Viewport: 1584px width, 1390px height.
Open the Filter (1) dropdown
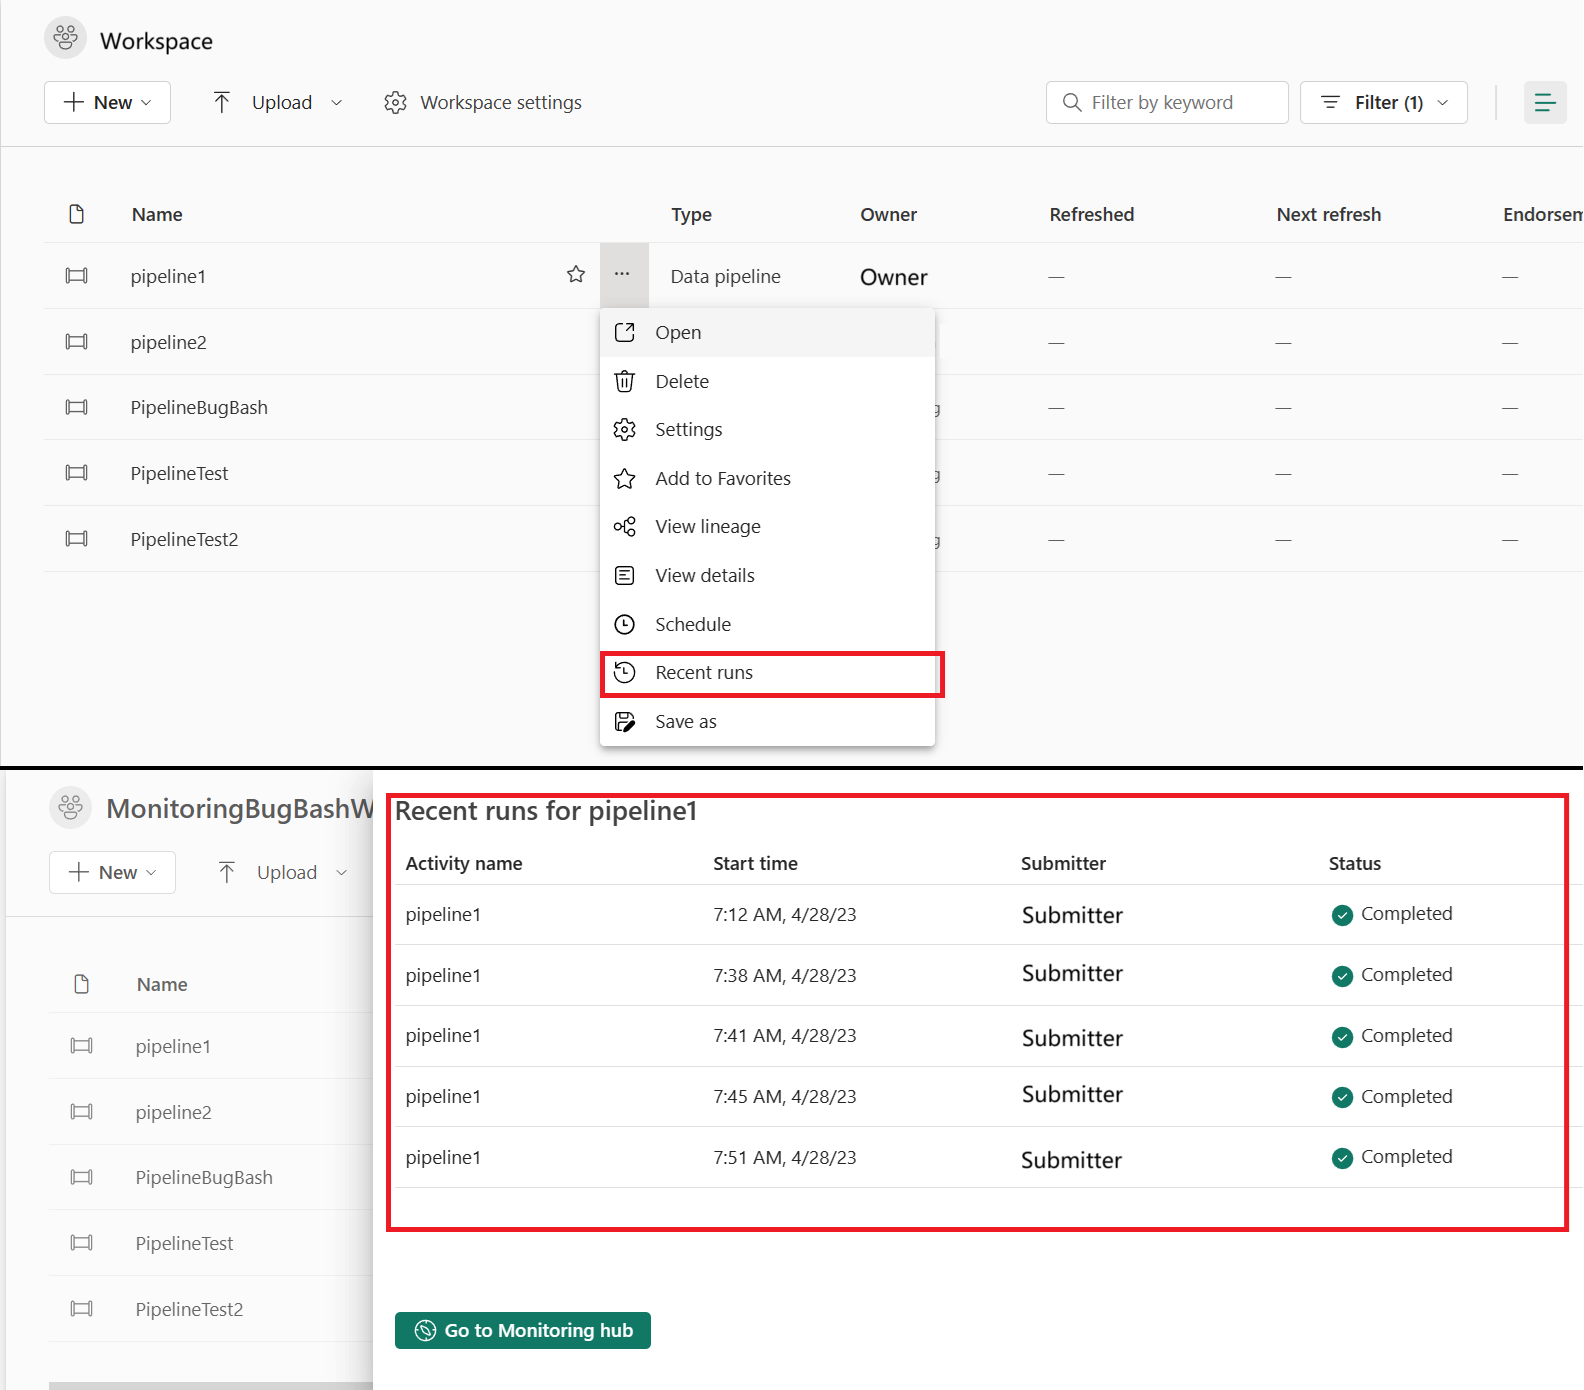click(1383, 103)
